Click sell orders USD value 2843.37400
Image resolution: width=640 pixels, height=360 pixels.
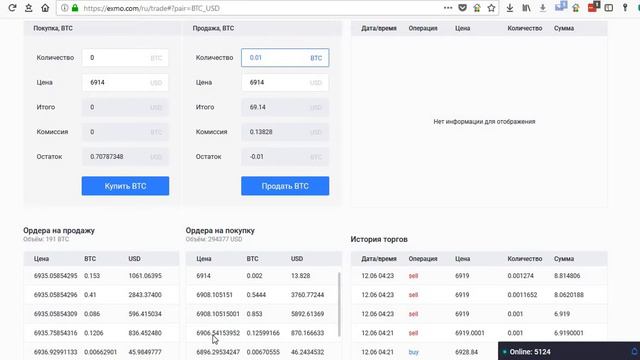click(x=145, y=295)
